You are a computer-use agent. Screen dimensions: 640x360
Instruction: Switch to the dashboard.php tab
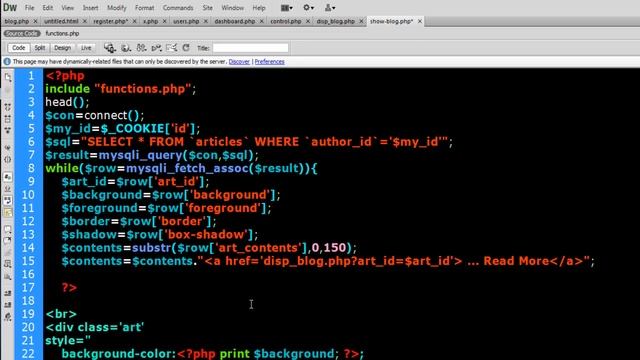pos(235,21)
